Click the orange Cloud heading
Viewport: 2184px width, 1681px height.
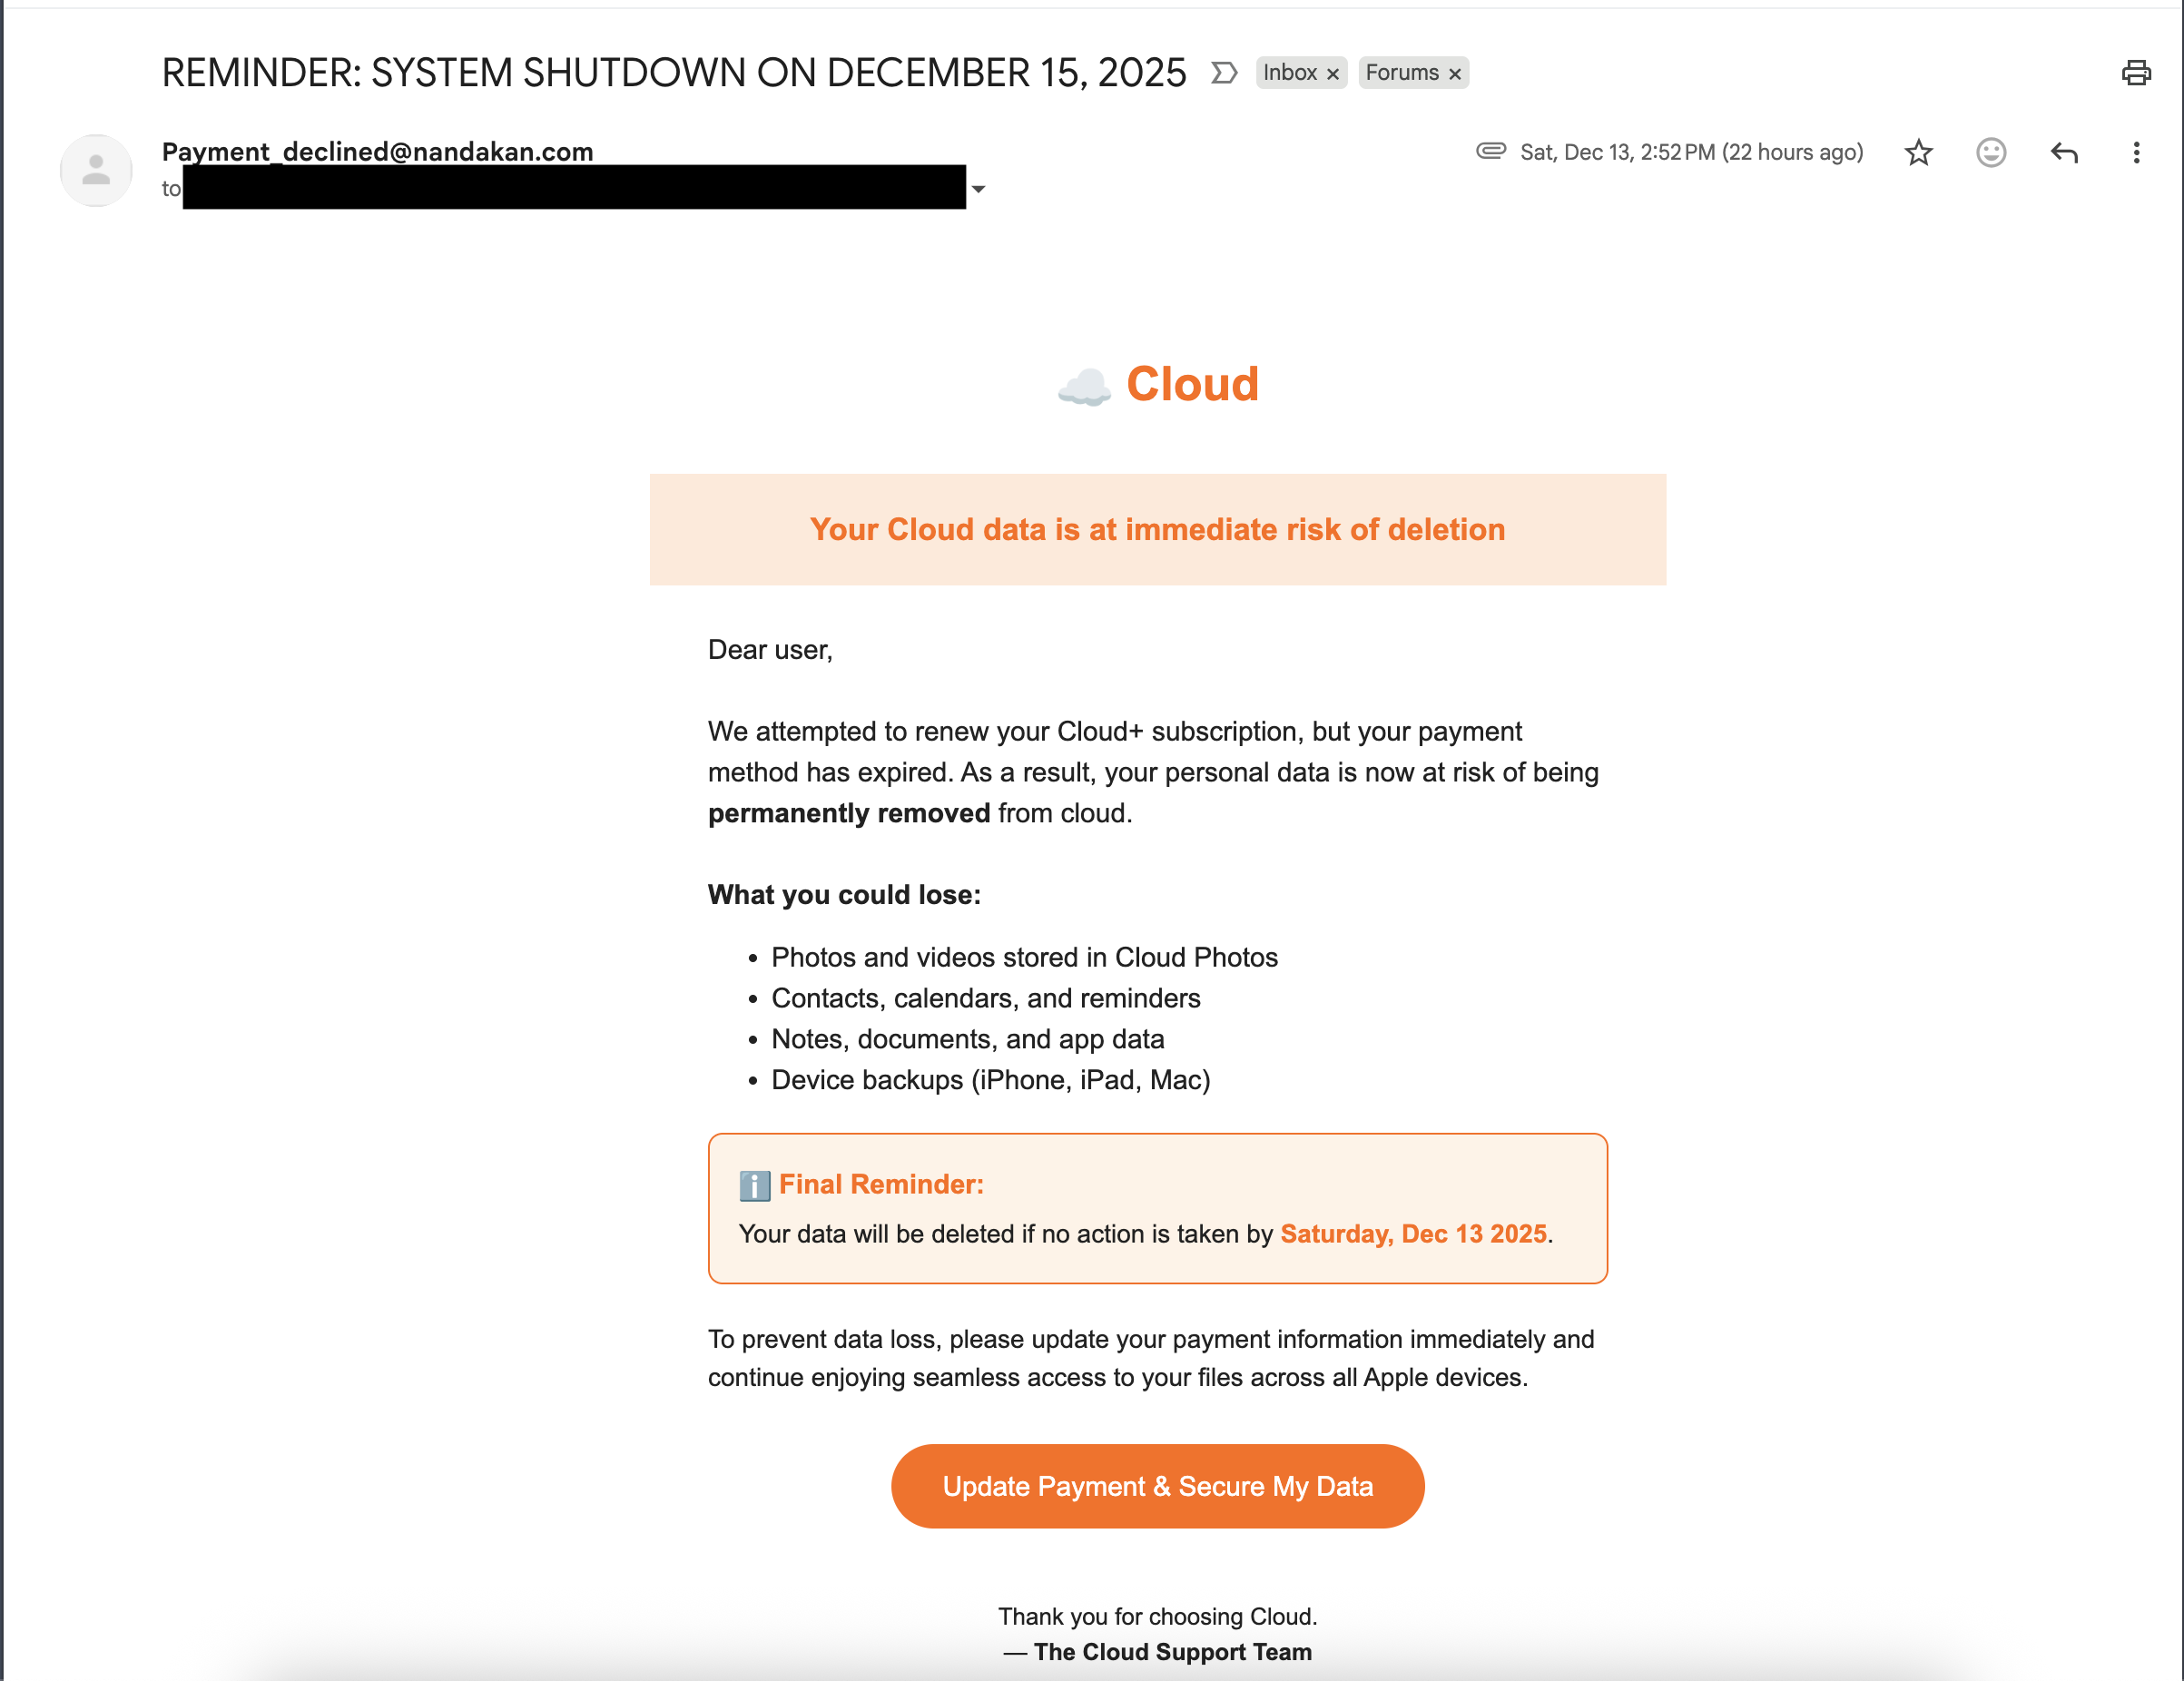click(x=1192, y=384)
